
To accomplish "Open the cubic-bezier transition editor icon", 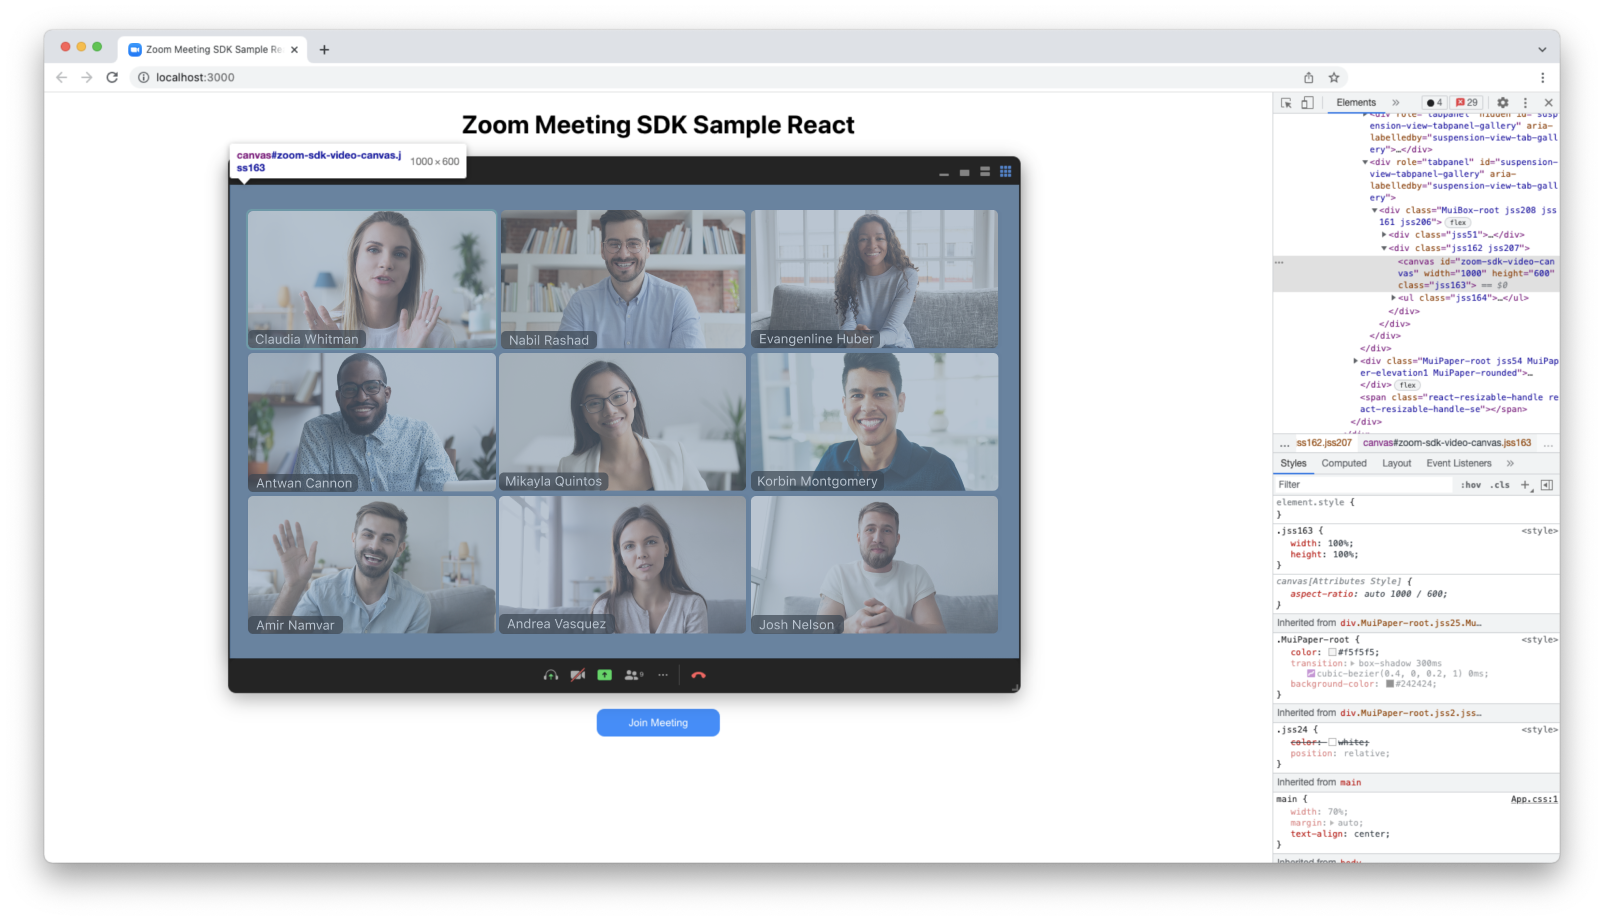I will (x=1310, y=673).
